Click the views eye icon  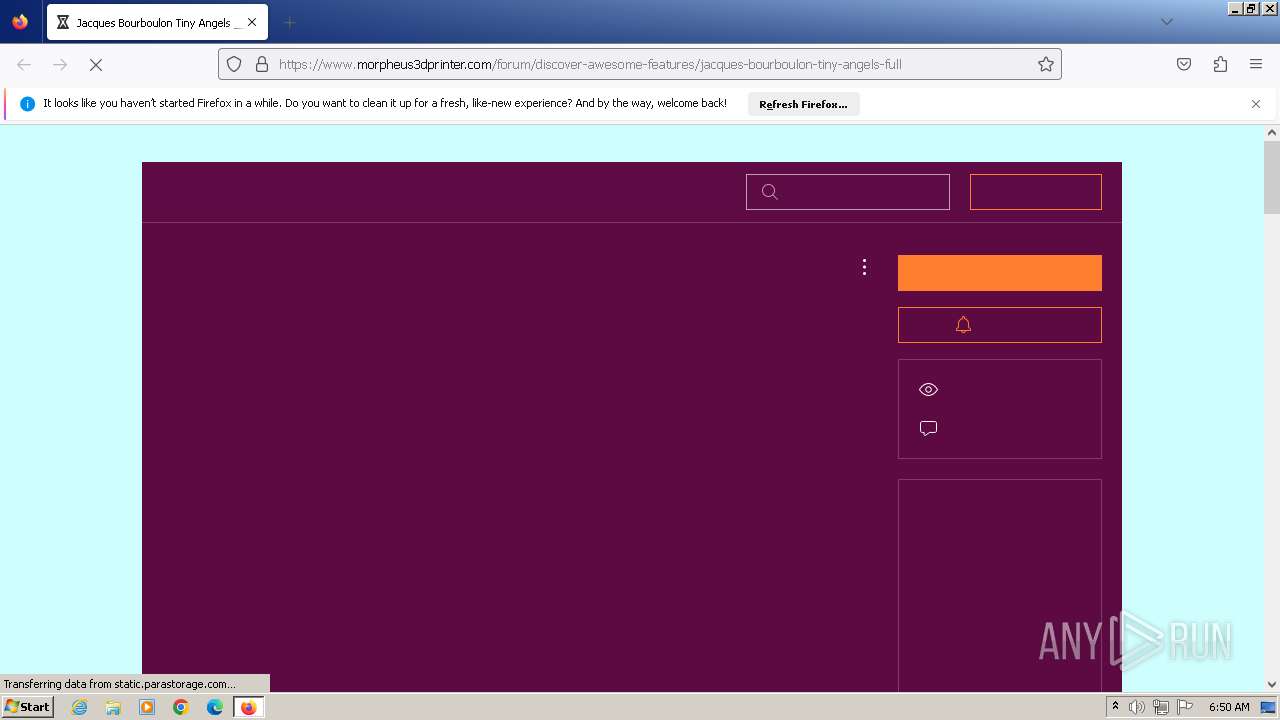tap(928, 390)
